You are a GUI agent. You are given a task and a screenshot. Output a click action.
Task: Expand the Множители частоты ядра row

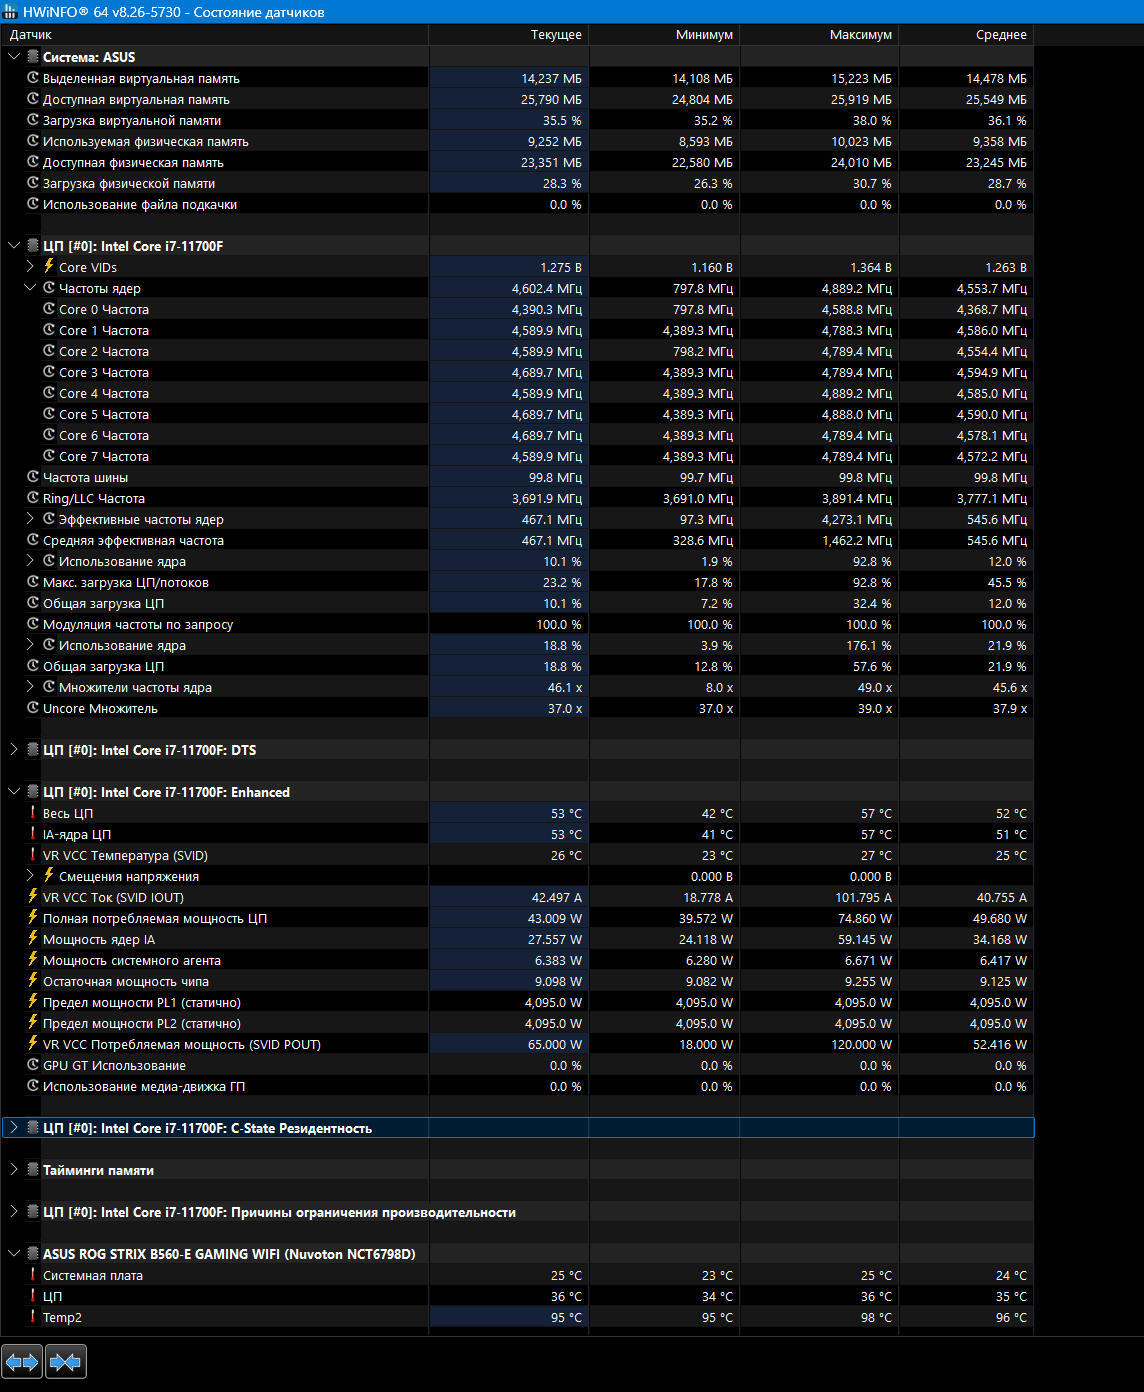(30, 687)
